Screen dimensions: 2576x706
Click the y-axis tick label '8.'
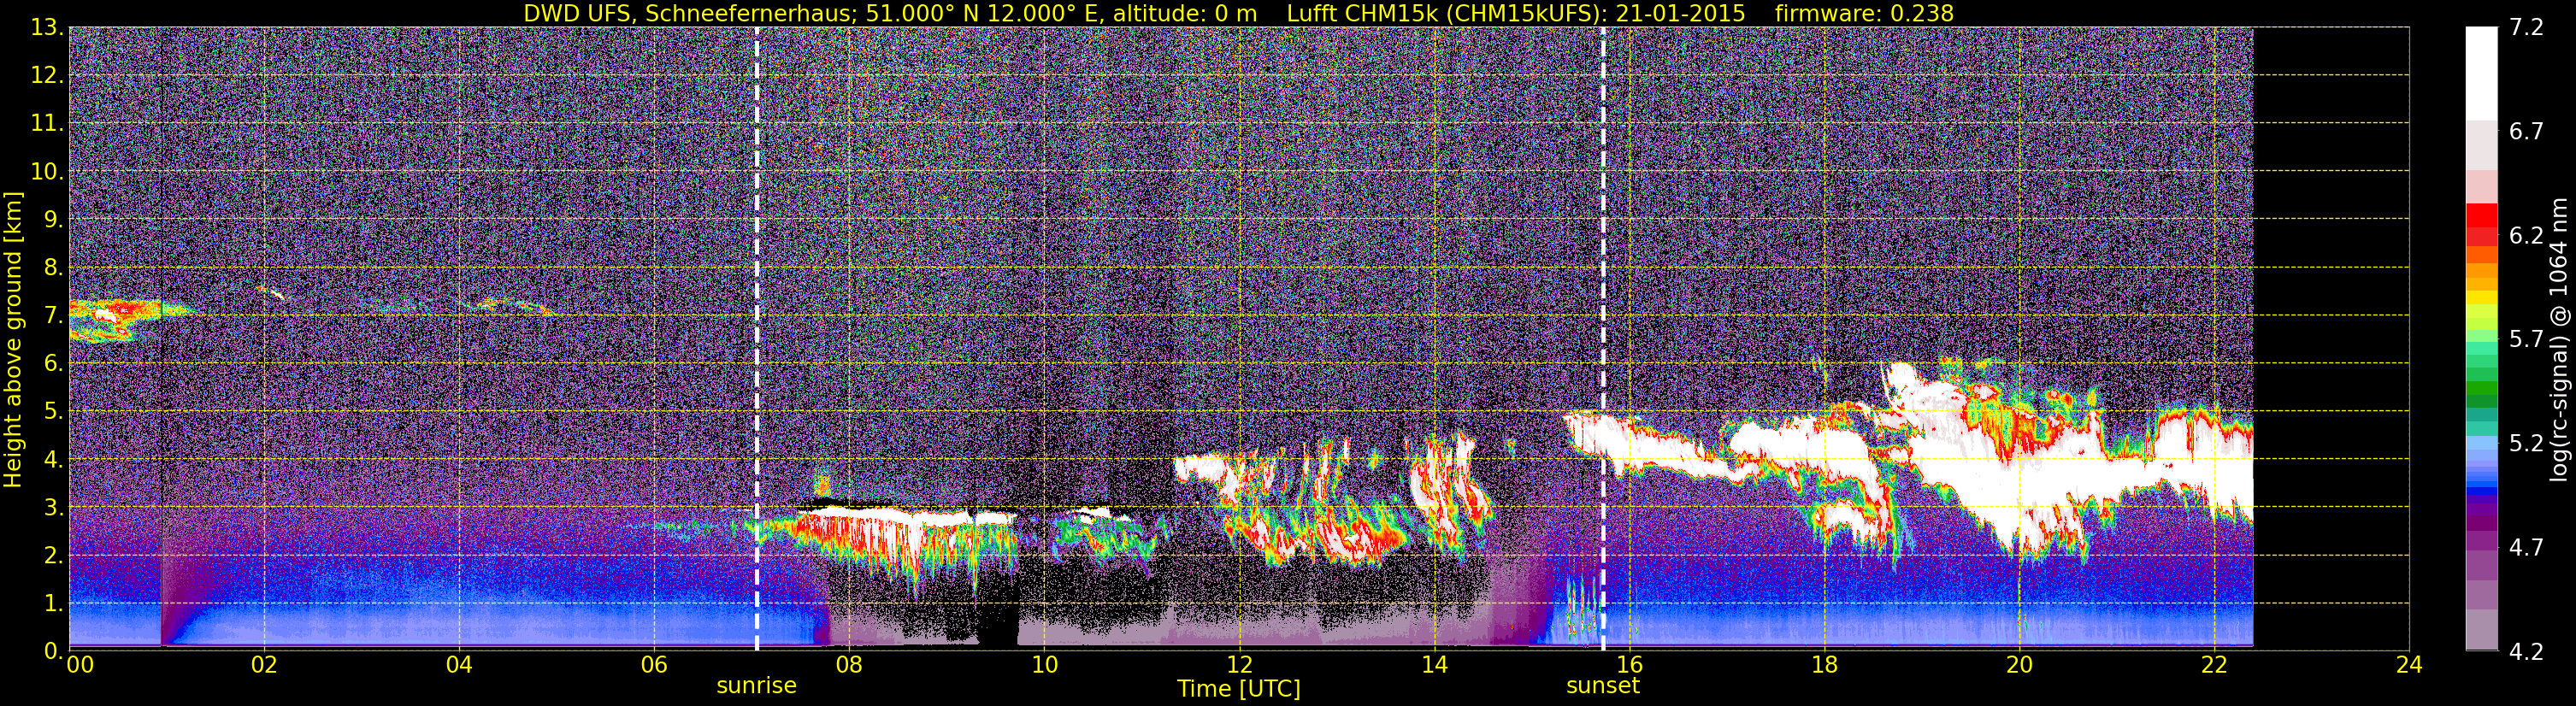53,267
